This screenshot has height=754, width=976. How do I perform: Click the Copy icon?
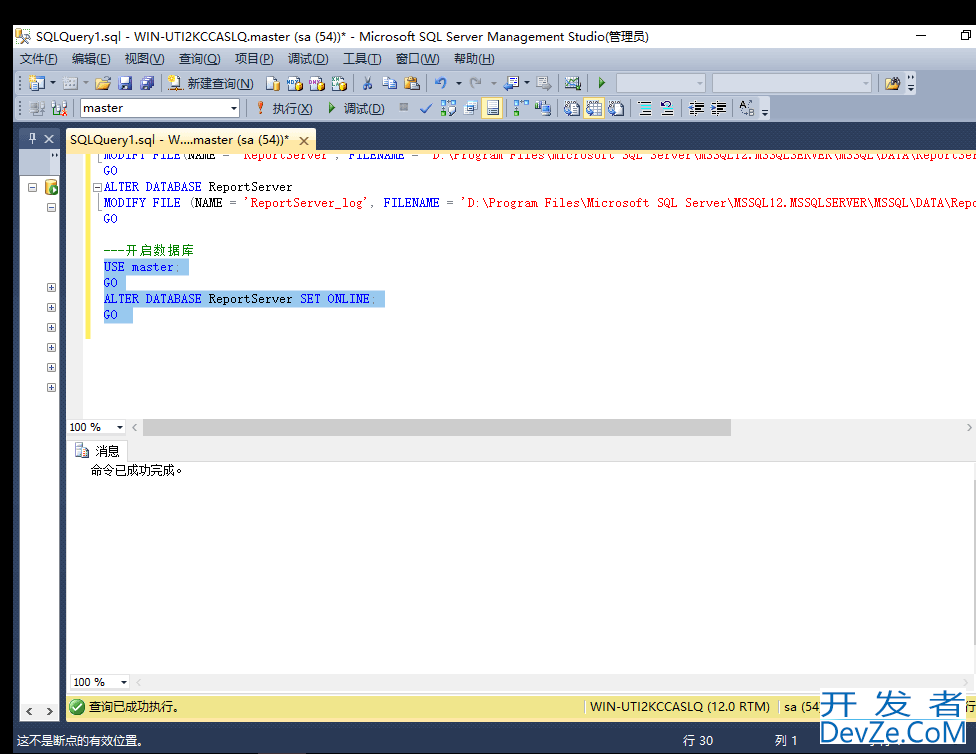pos(390,83)
